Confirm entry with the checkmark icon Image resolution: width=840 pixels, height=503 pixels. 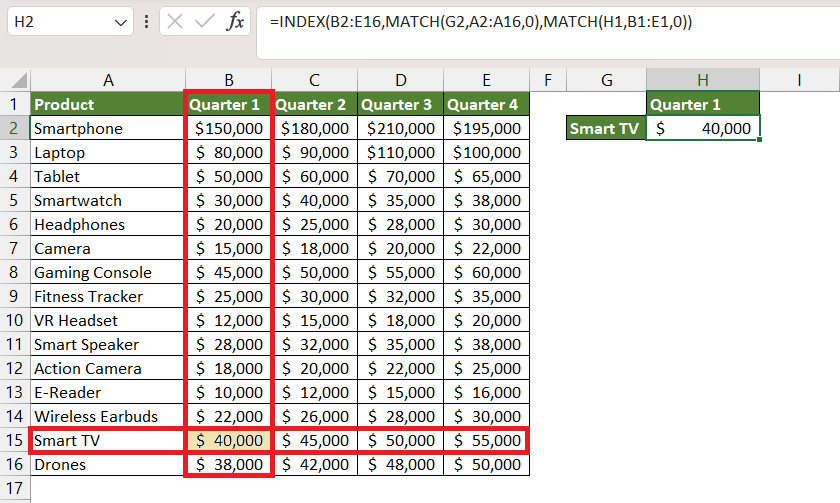(x=205, y=21)
